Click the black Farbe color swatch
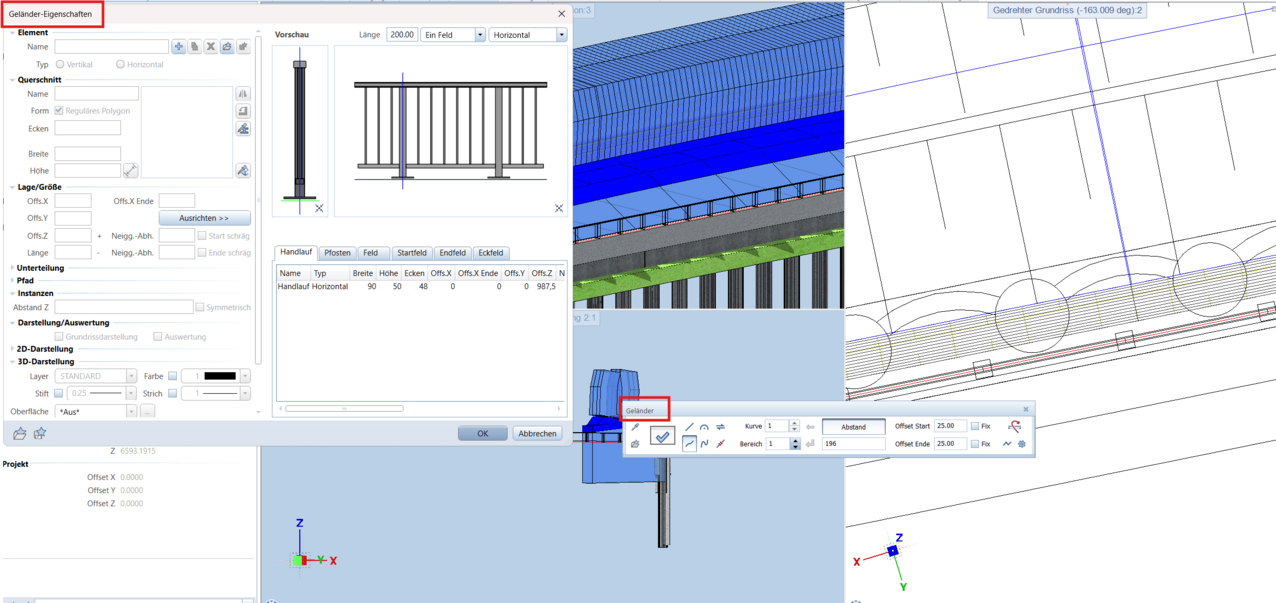The width and height of the screenshot is (1276, 603). coord(219,377)
